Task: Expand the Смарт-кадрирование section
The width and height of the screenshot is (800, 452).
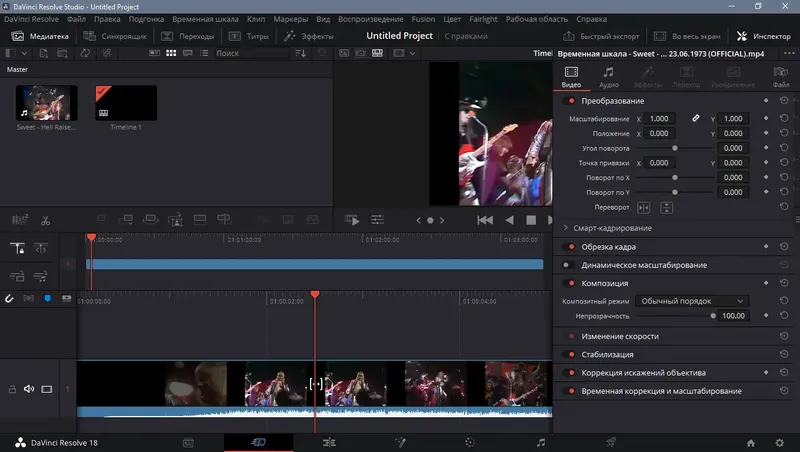Action: click(565, 228)
